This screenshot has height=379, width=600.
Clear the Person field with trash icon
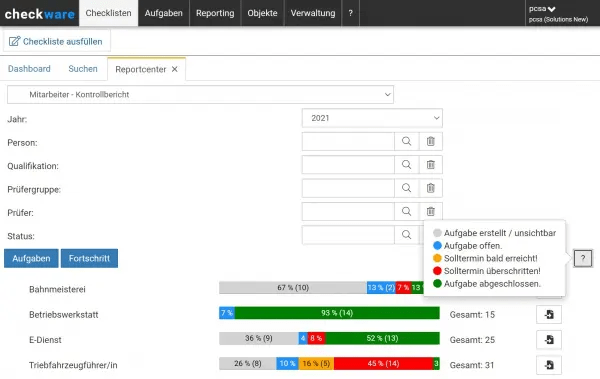pyautogui.click(x=431, y=142)
